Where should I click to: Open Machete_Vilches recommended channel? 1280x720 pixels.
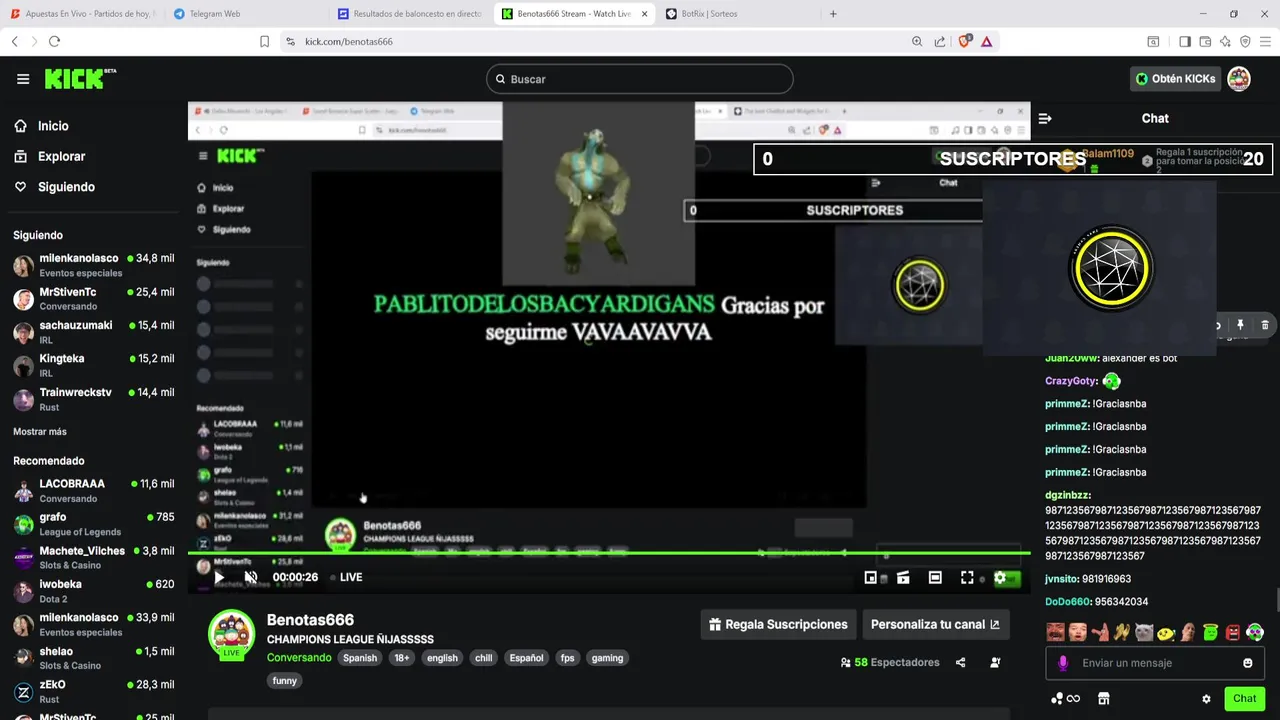pyautogui.click(x=94, y=558)
